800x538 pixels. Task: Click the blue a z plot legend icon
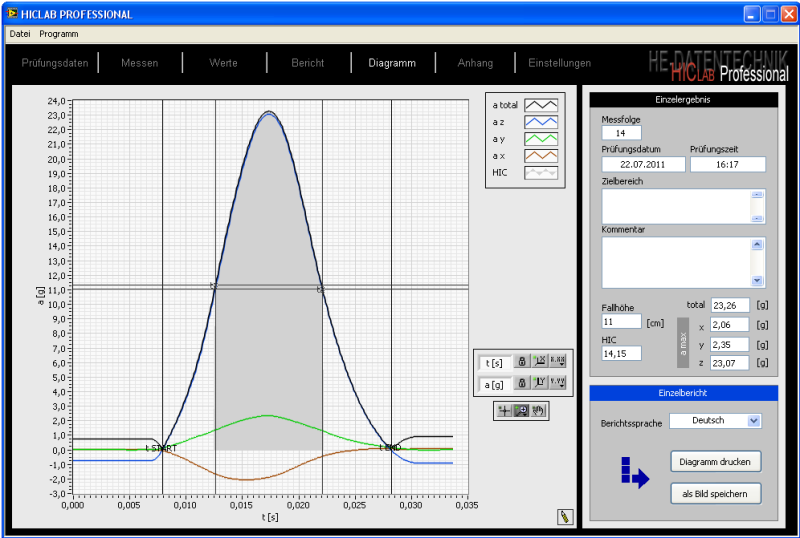(x=541, y=121)
